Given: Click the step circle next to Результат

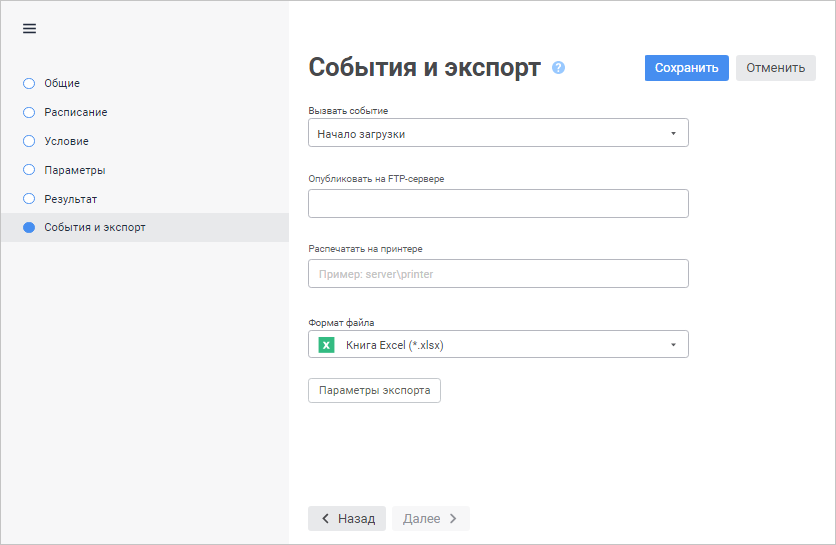Looking at the screenshot, I should tap(29, 199).
